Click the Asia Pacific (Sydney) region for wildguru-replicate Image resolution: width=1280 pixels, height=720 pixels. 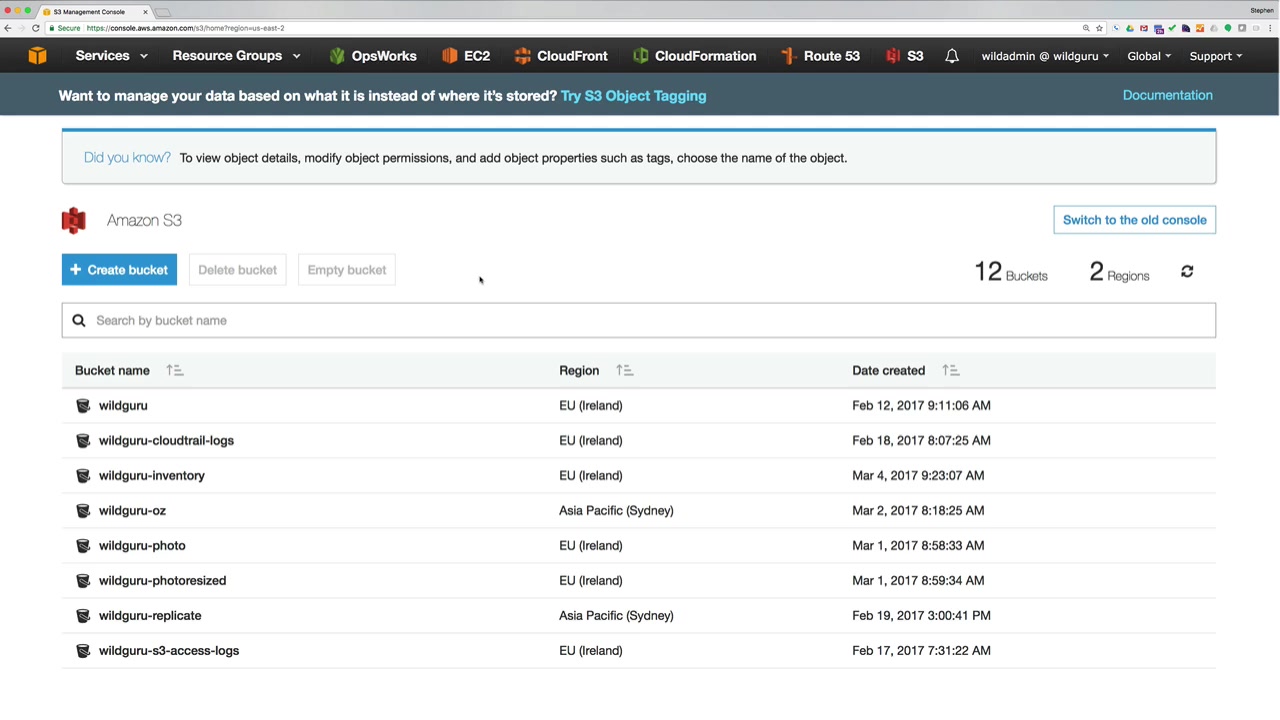tap(616, 615)
